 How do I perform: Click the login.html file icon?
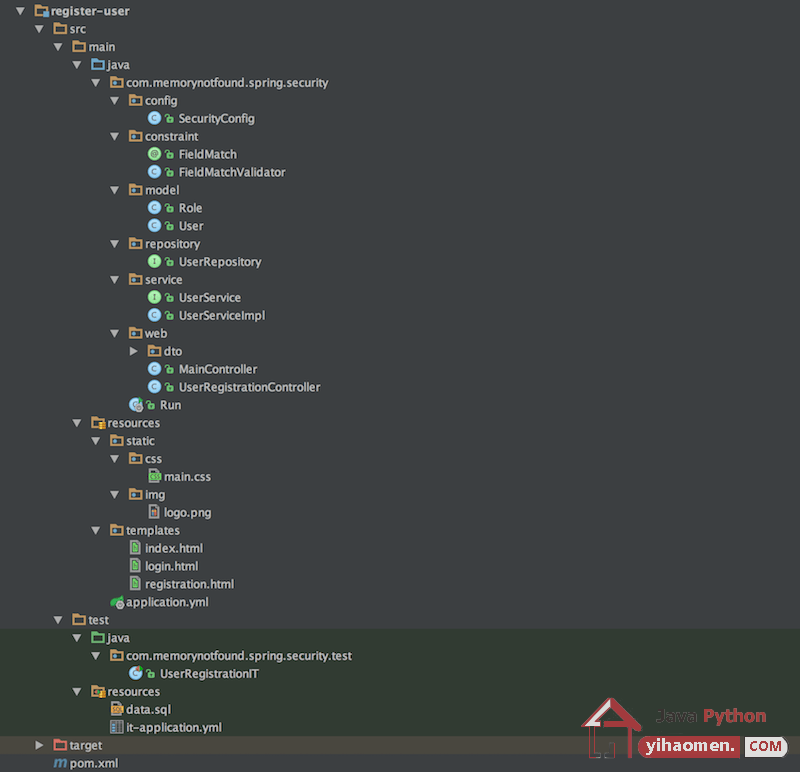coord(135,566)
